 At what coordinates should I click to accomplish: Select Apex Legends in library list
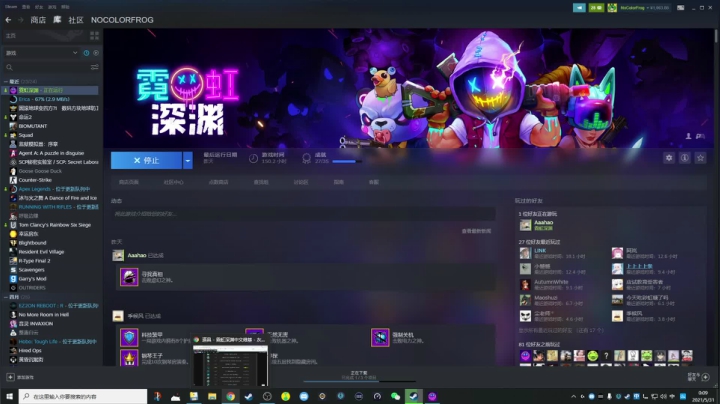[54, 189]
